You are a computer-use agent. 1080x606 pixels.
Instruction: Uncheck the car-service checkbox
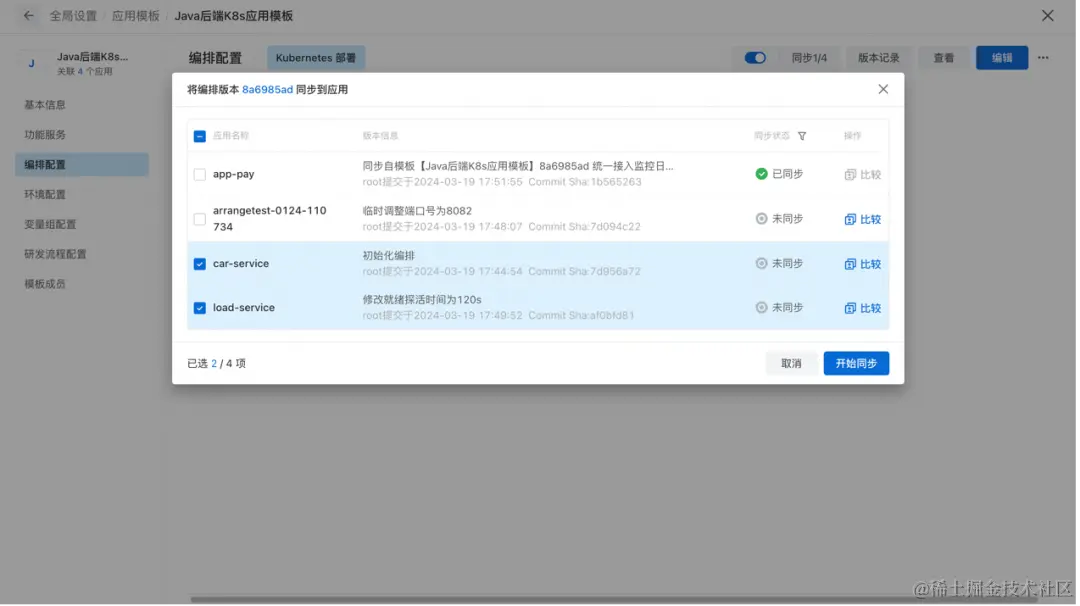(197, 263)
